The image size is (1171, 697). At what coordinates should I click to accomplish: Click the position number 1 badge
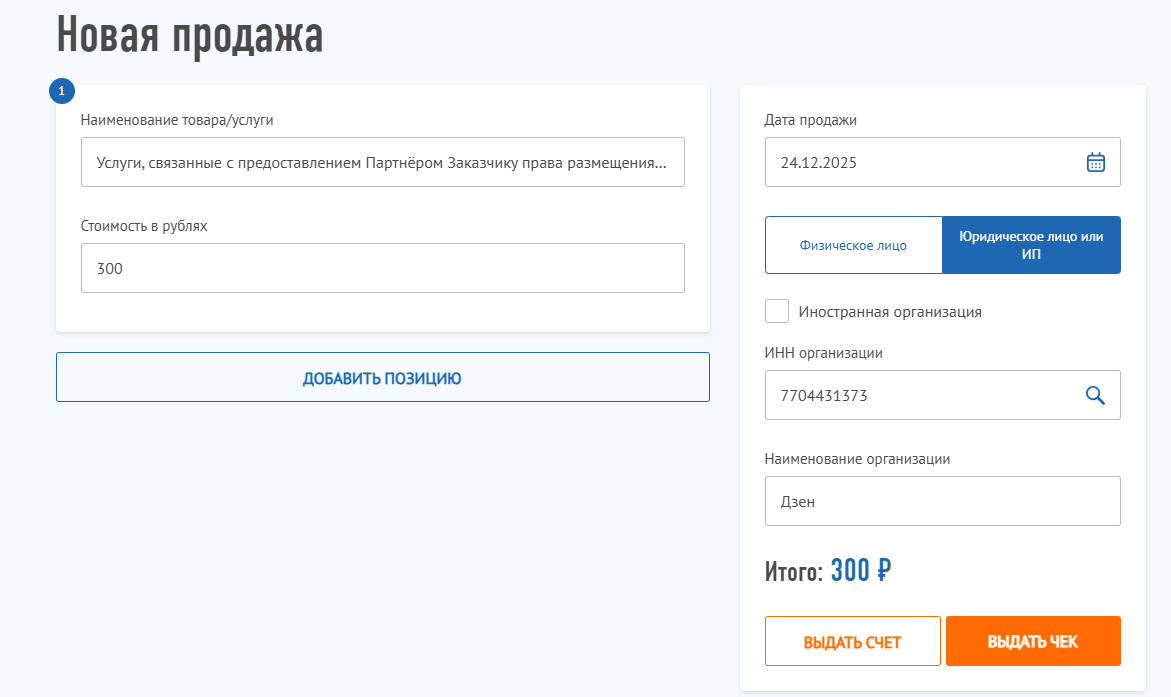pyautogui.click(x=62, y=91)
